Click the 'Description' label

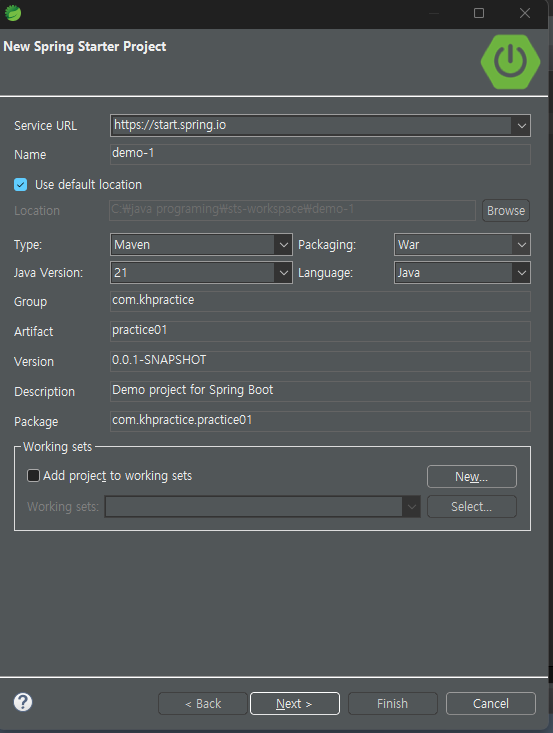click(44, 392)
